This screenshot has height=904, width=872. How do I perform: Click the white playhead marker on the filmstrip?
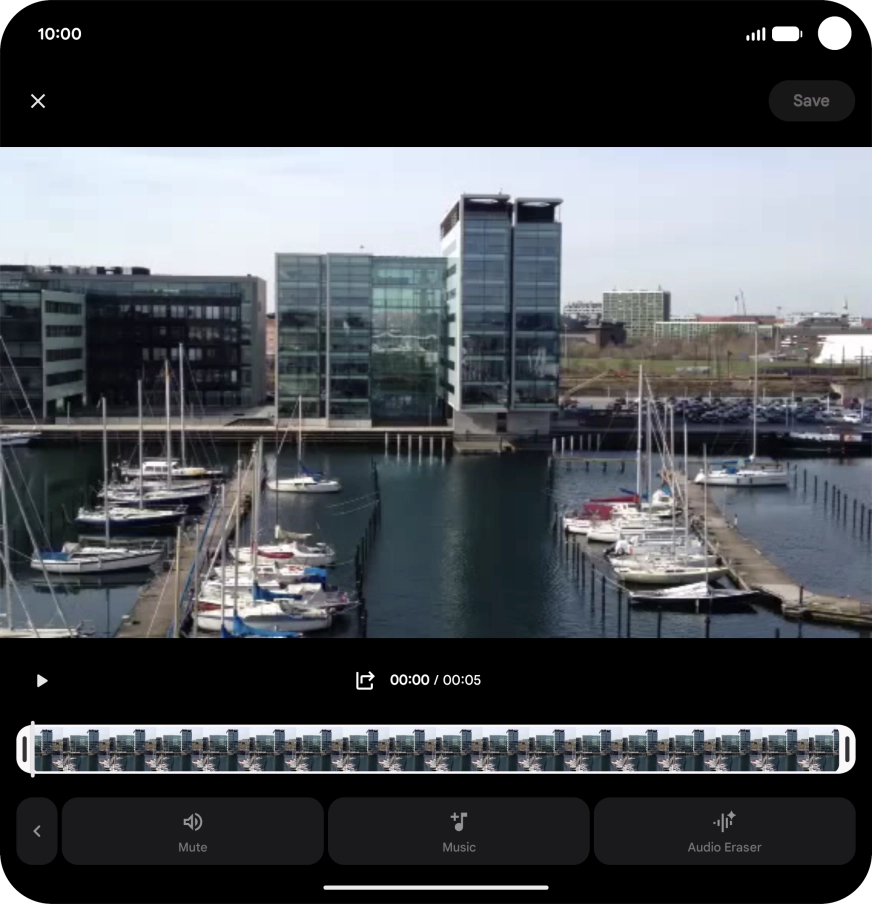click(x=33, y=749)
